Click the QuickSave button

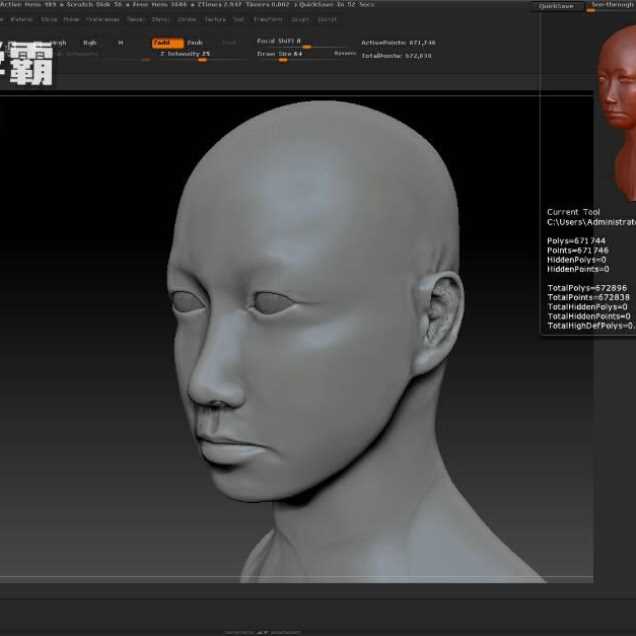556,6
